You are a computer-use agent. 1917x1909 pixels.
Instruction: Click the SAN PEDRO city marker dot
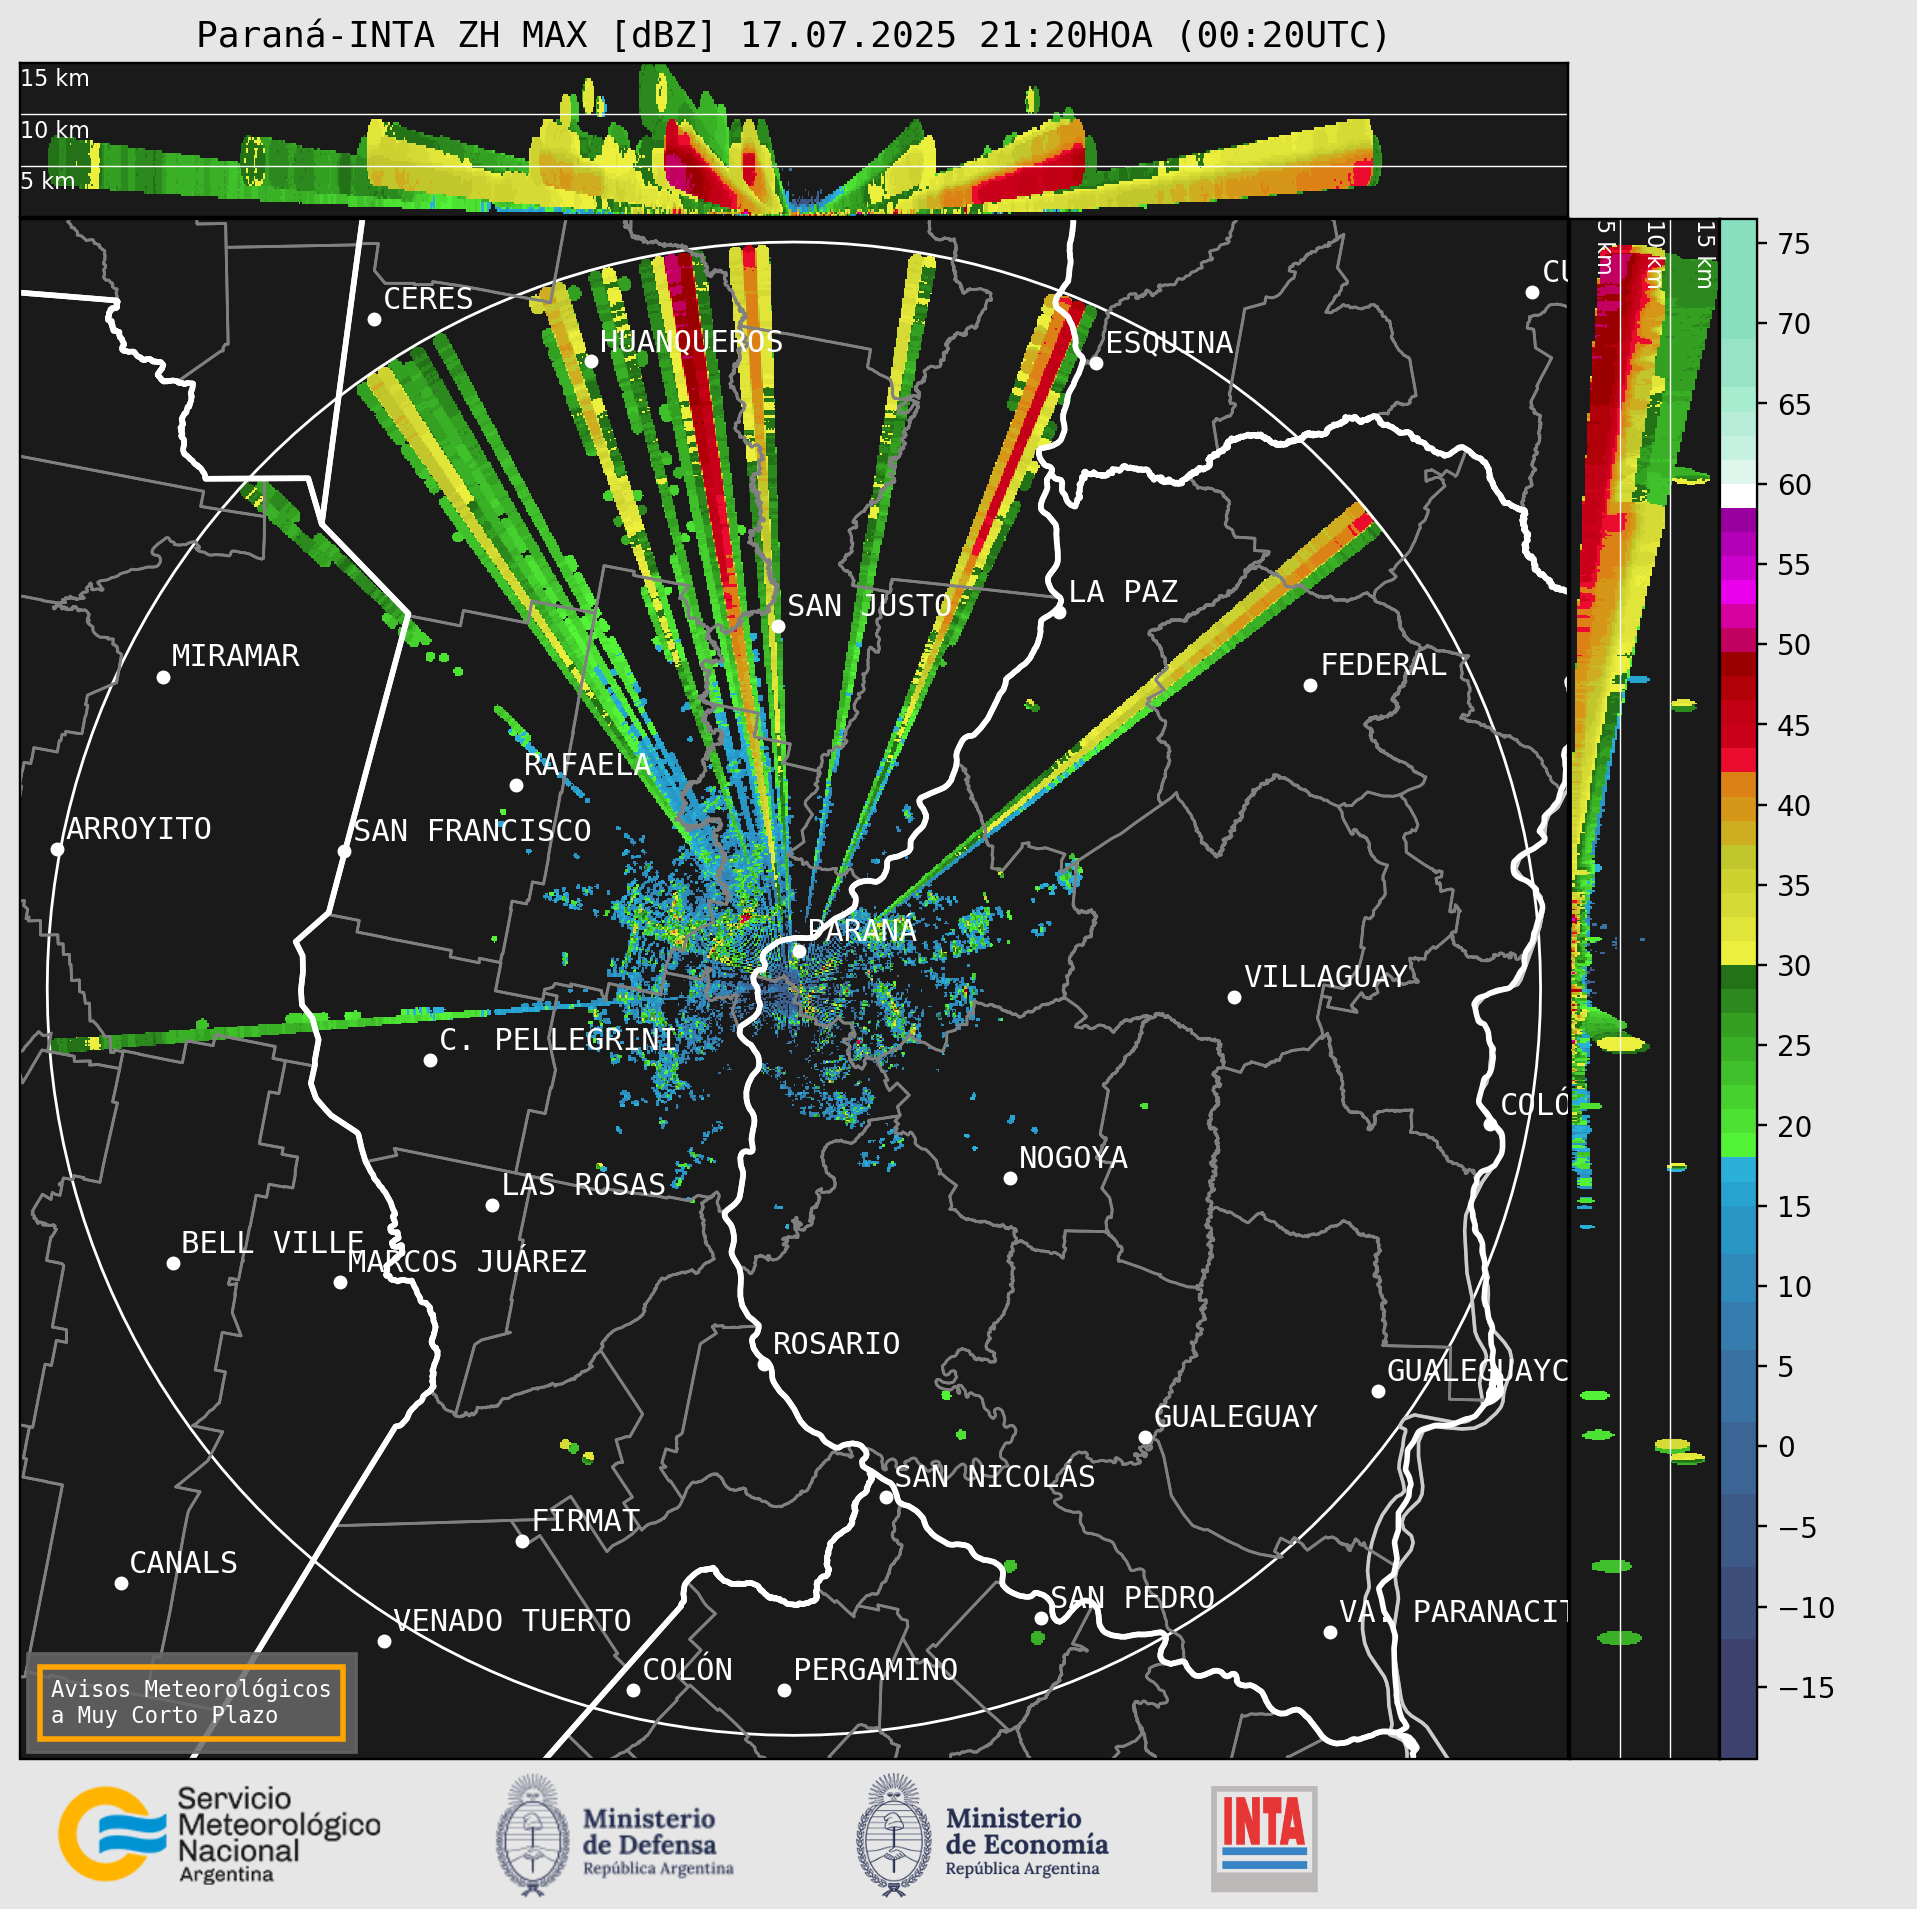1041,1618
